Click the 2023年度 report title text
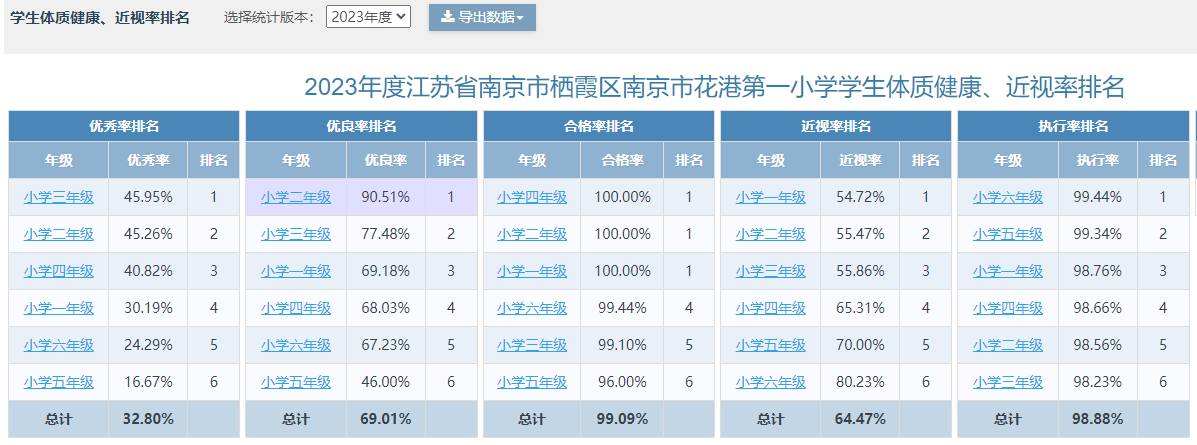1197x445 pixels. (715, 87)
